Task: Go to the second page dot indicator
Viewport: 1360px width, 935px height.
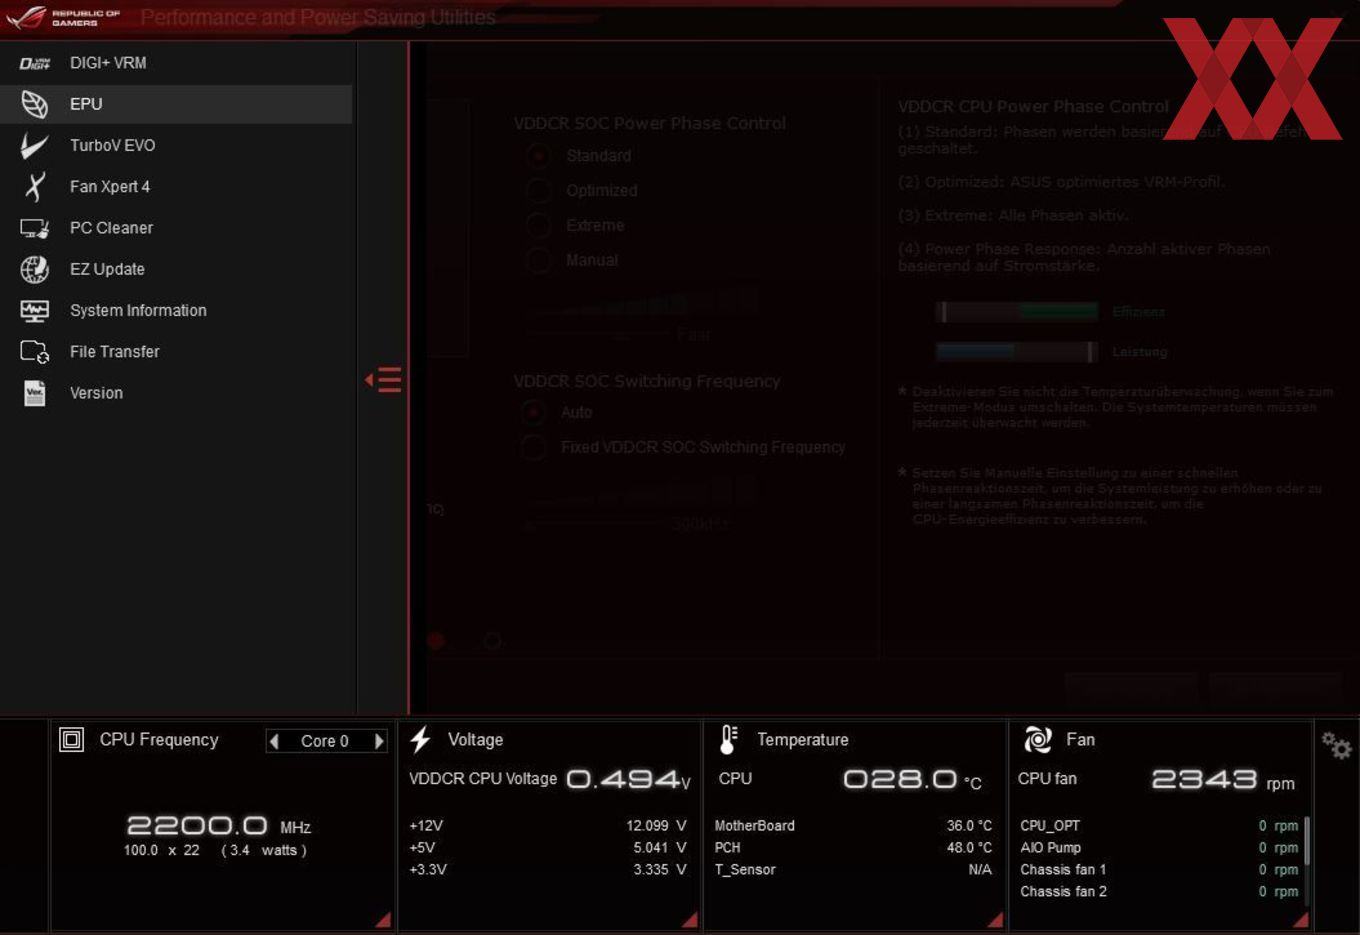Action: click(492, 641)
